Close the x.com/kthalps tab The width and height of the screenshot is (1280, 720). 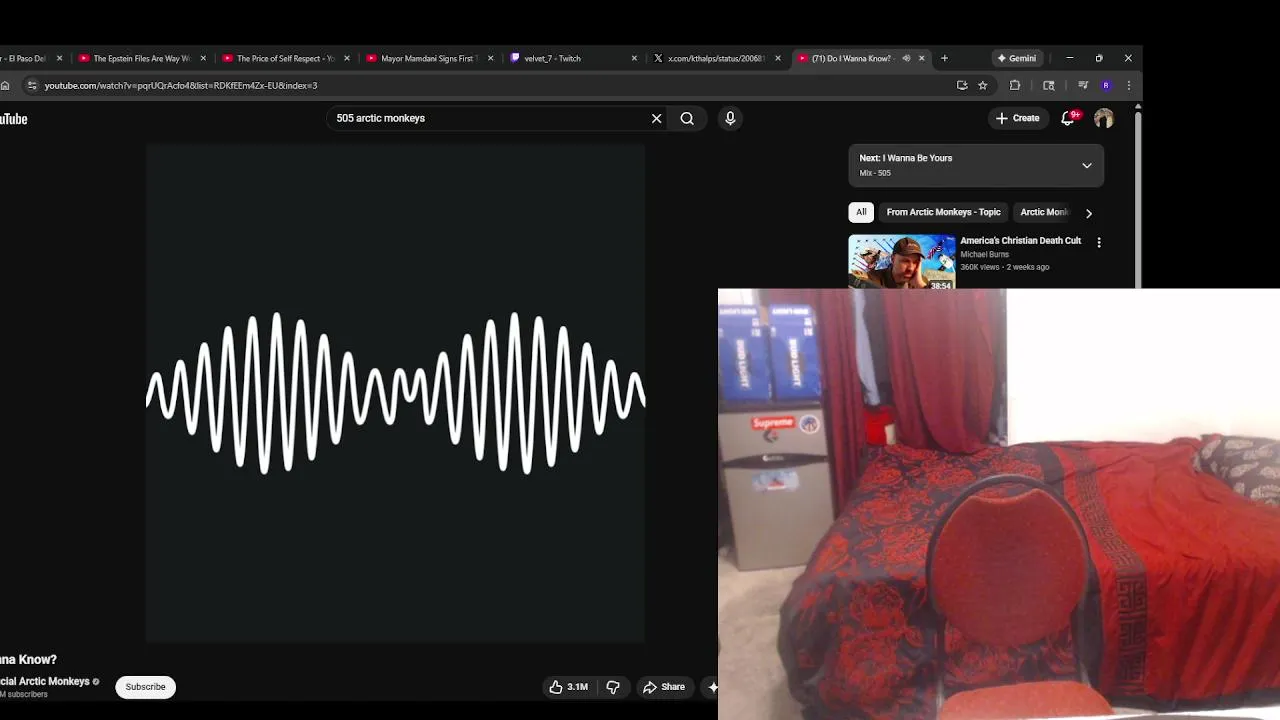[778, 58]
